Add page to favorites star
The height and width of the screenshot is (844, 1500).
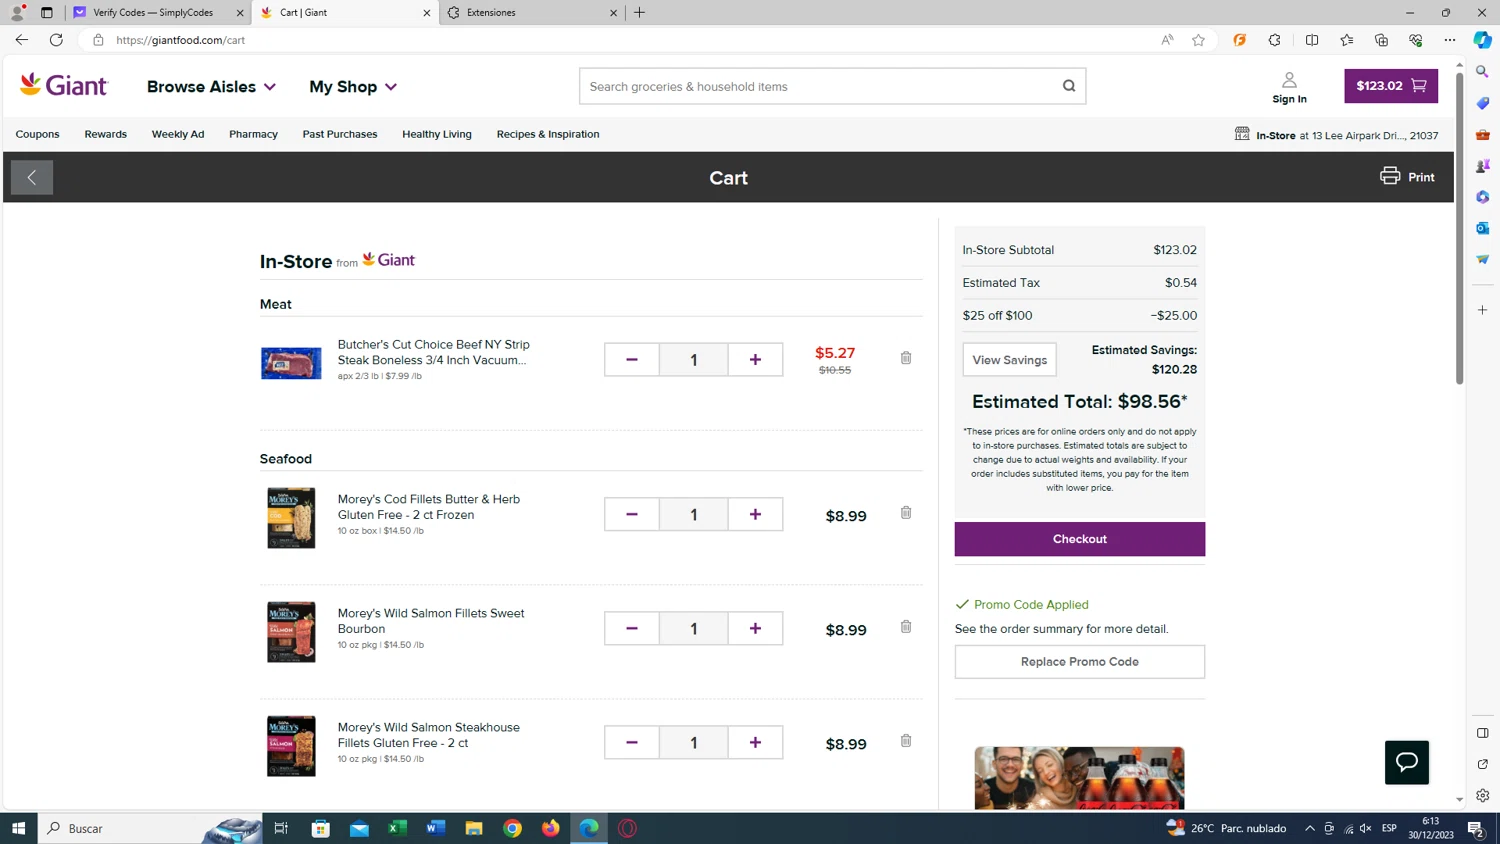point(1198,40)
